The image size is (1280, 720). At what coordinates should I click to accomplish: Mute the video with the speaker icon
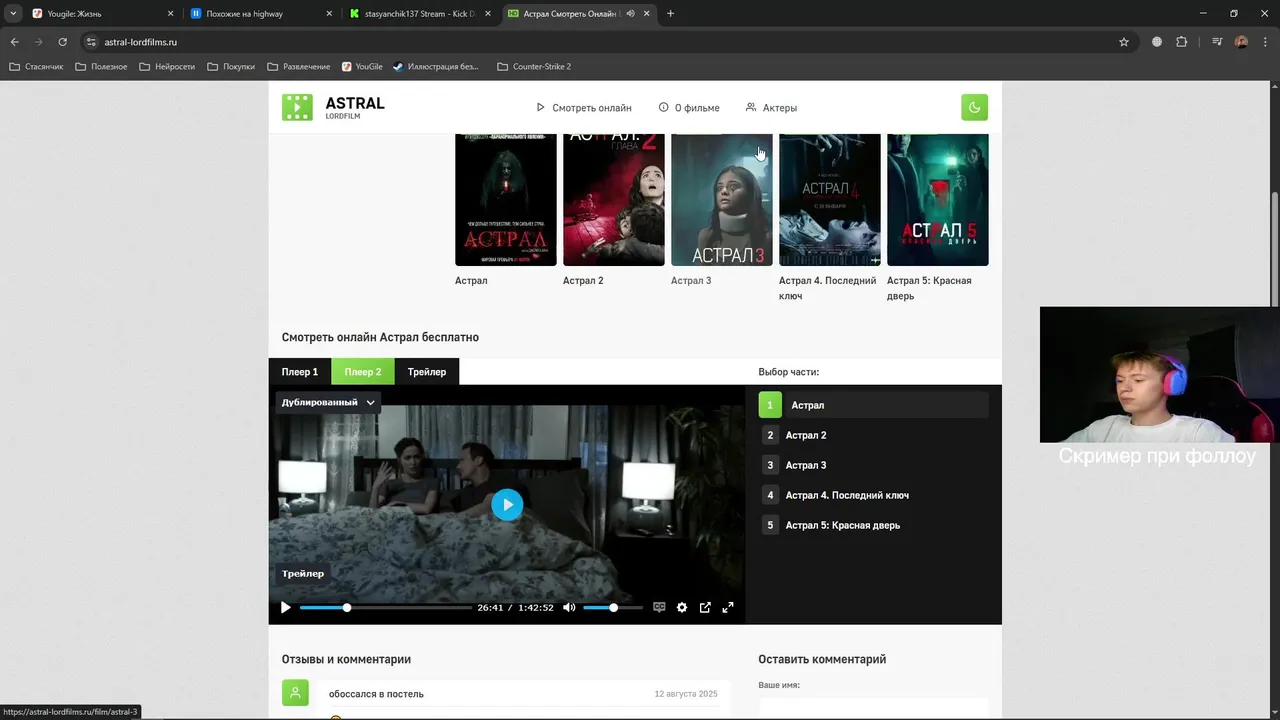coord(569,607)
